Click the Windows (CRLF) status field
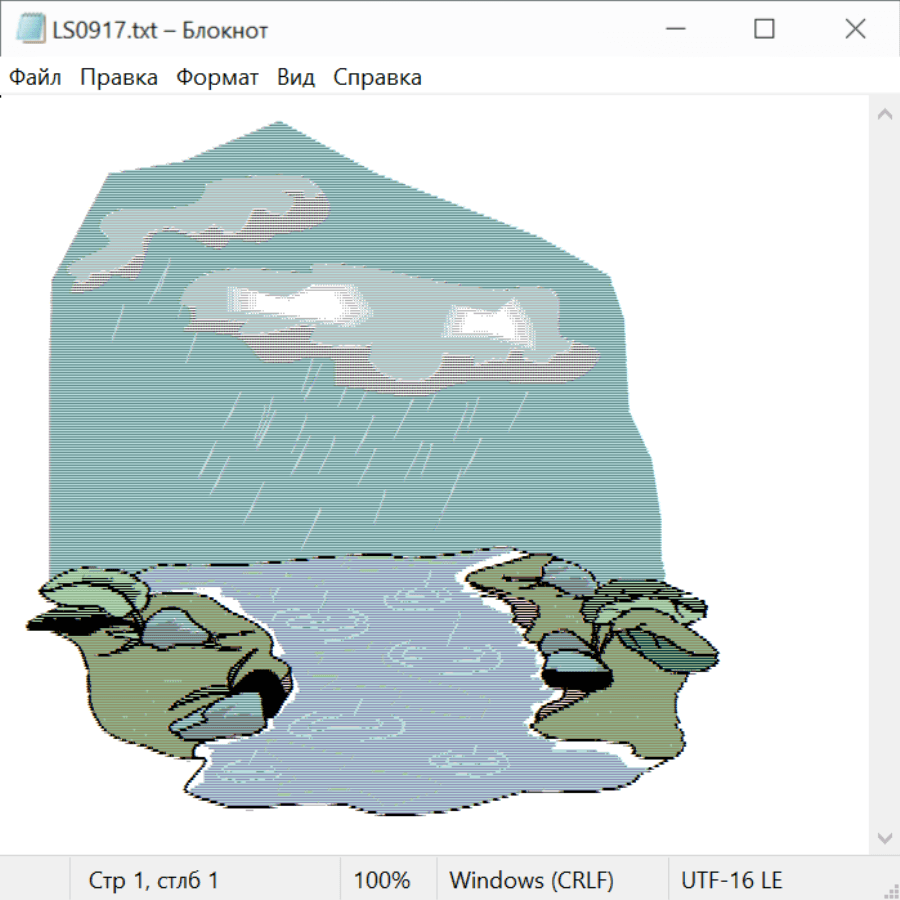 click(531, 881)
